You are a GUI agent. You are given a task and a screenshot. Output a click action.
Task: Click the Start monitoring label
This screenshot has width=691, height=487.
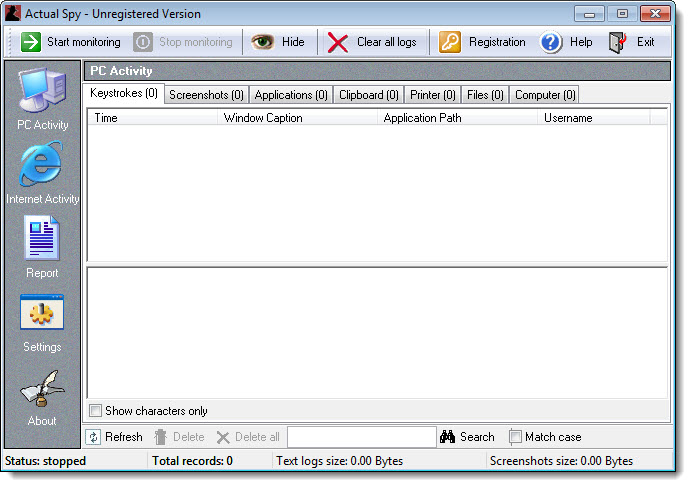[x=84, y=42]
